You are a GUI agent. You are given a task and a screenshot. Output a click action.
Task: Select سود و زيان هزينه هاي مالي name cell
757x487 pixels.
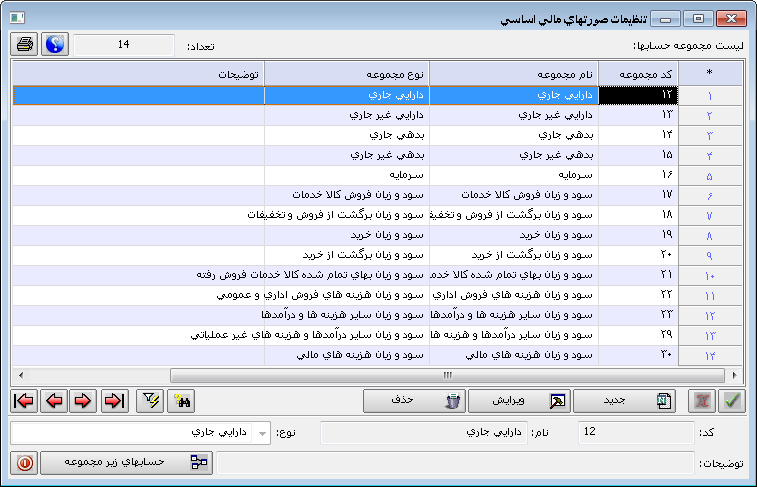tap(514, 355)
